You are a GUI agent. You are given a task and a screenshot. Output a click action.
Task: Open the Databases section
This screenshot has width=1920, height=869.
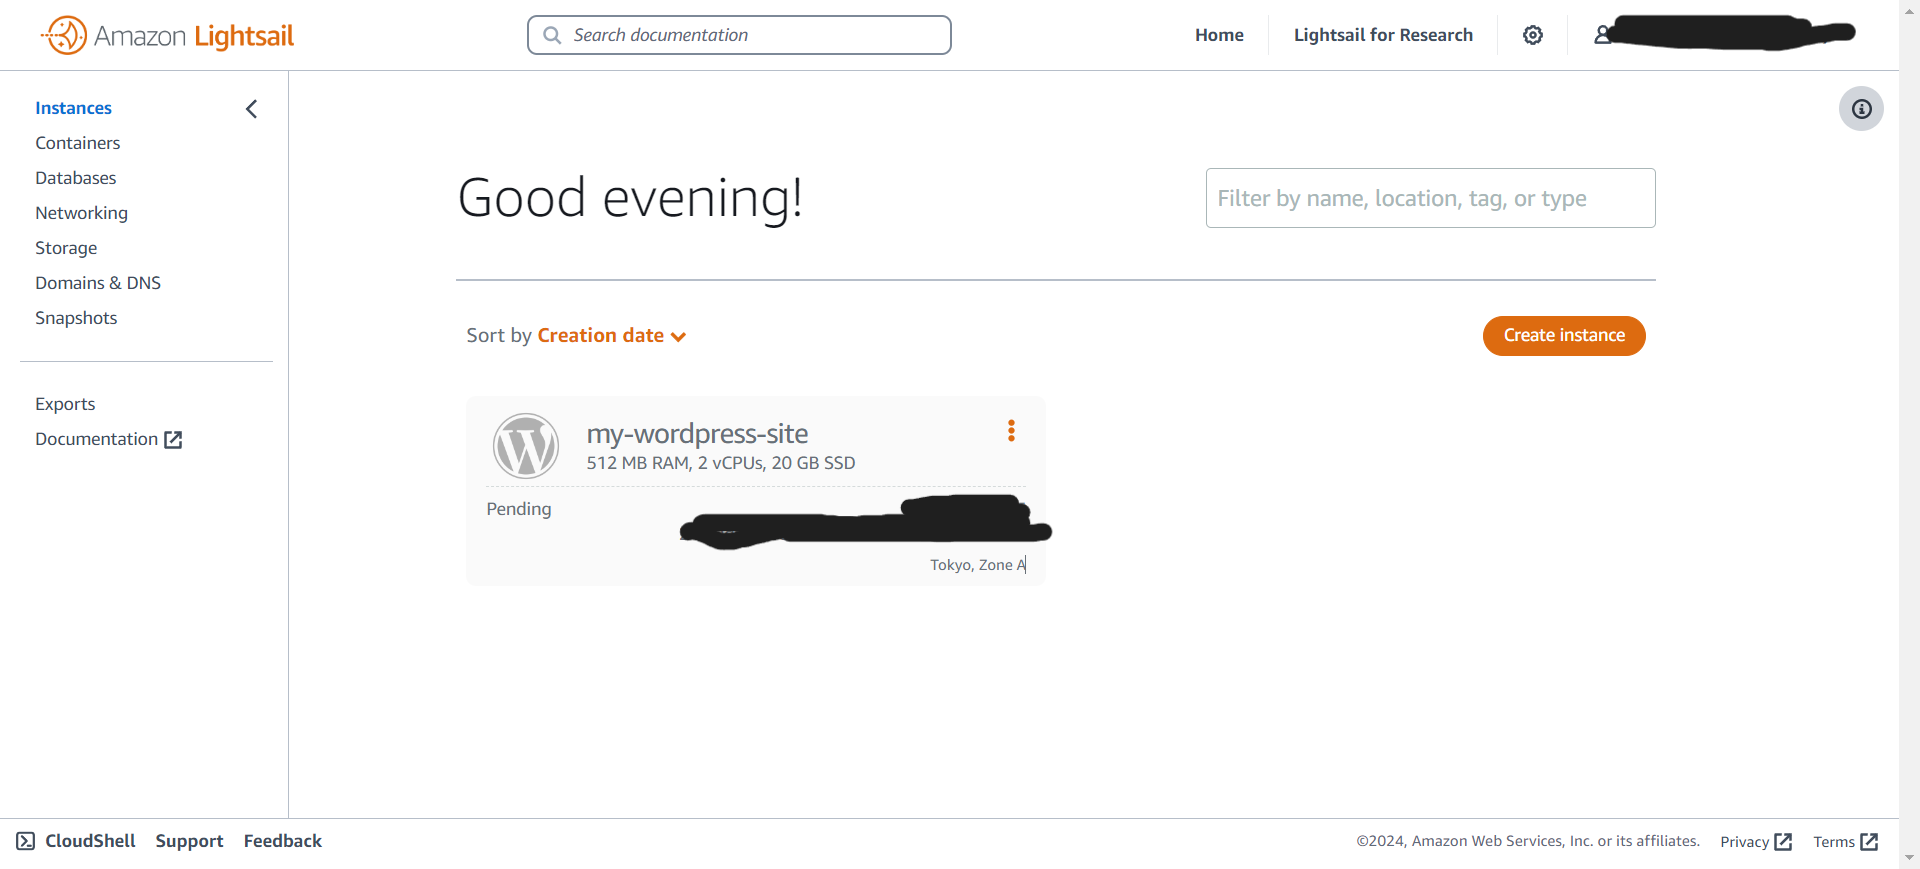[75, 178]
